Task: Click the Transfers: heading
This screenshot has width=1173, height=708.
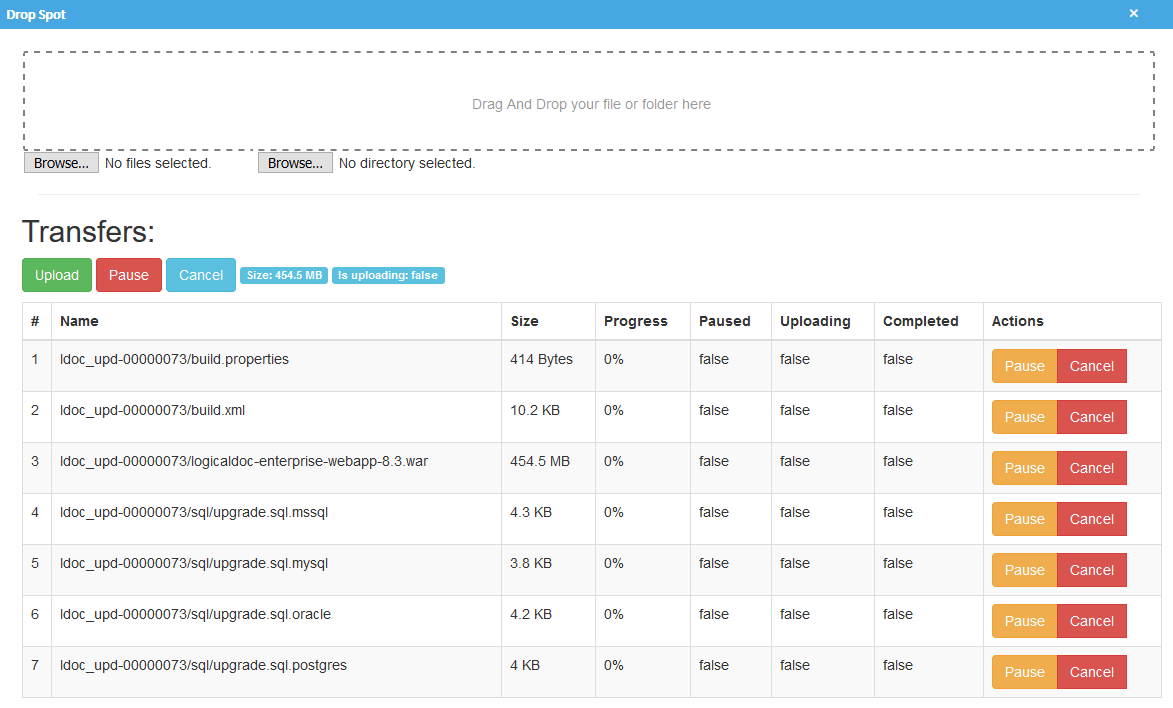Action: tap(88, 232)
